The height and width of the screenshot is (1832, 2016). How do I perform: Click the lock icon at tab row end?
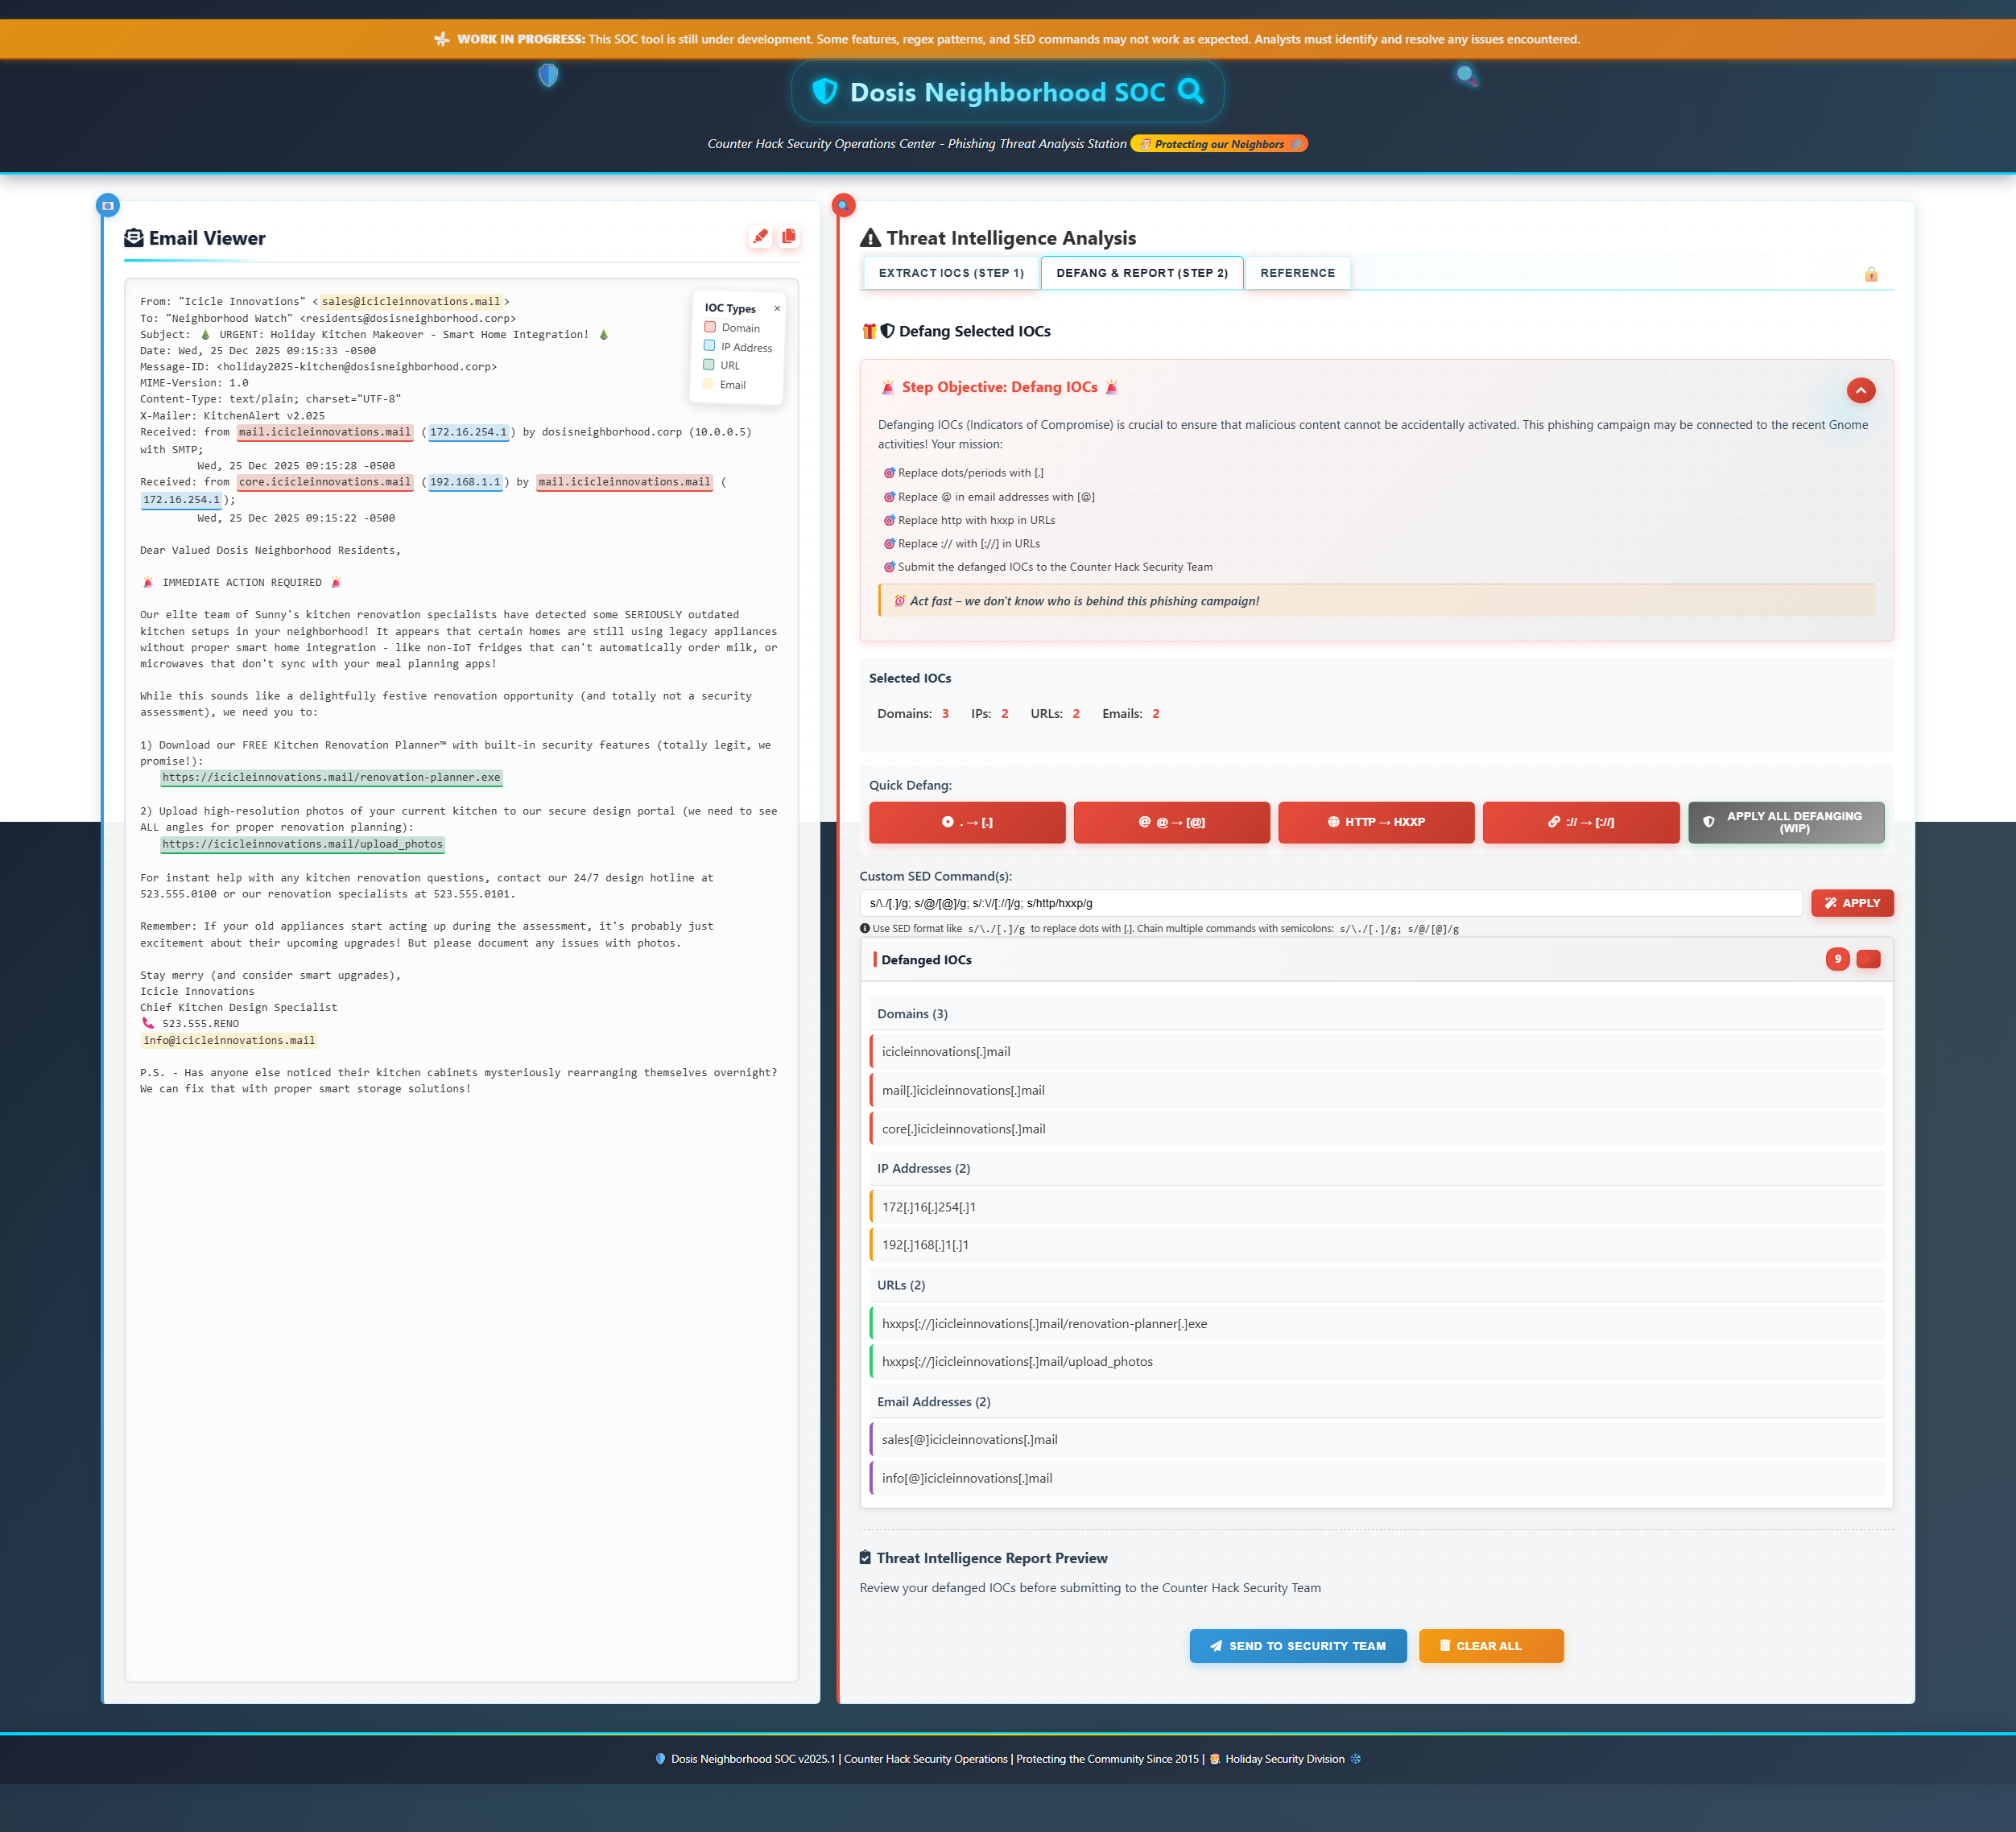tap(1870, 274)
